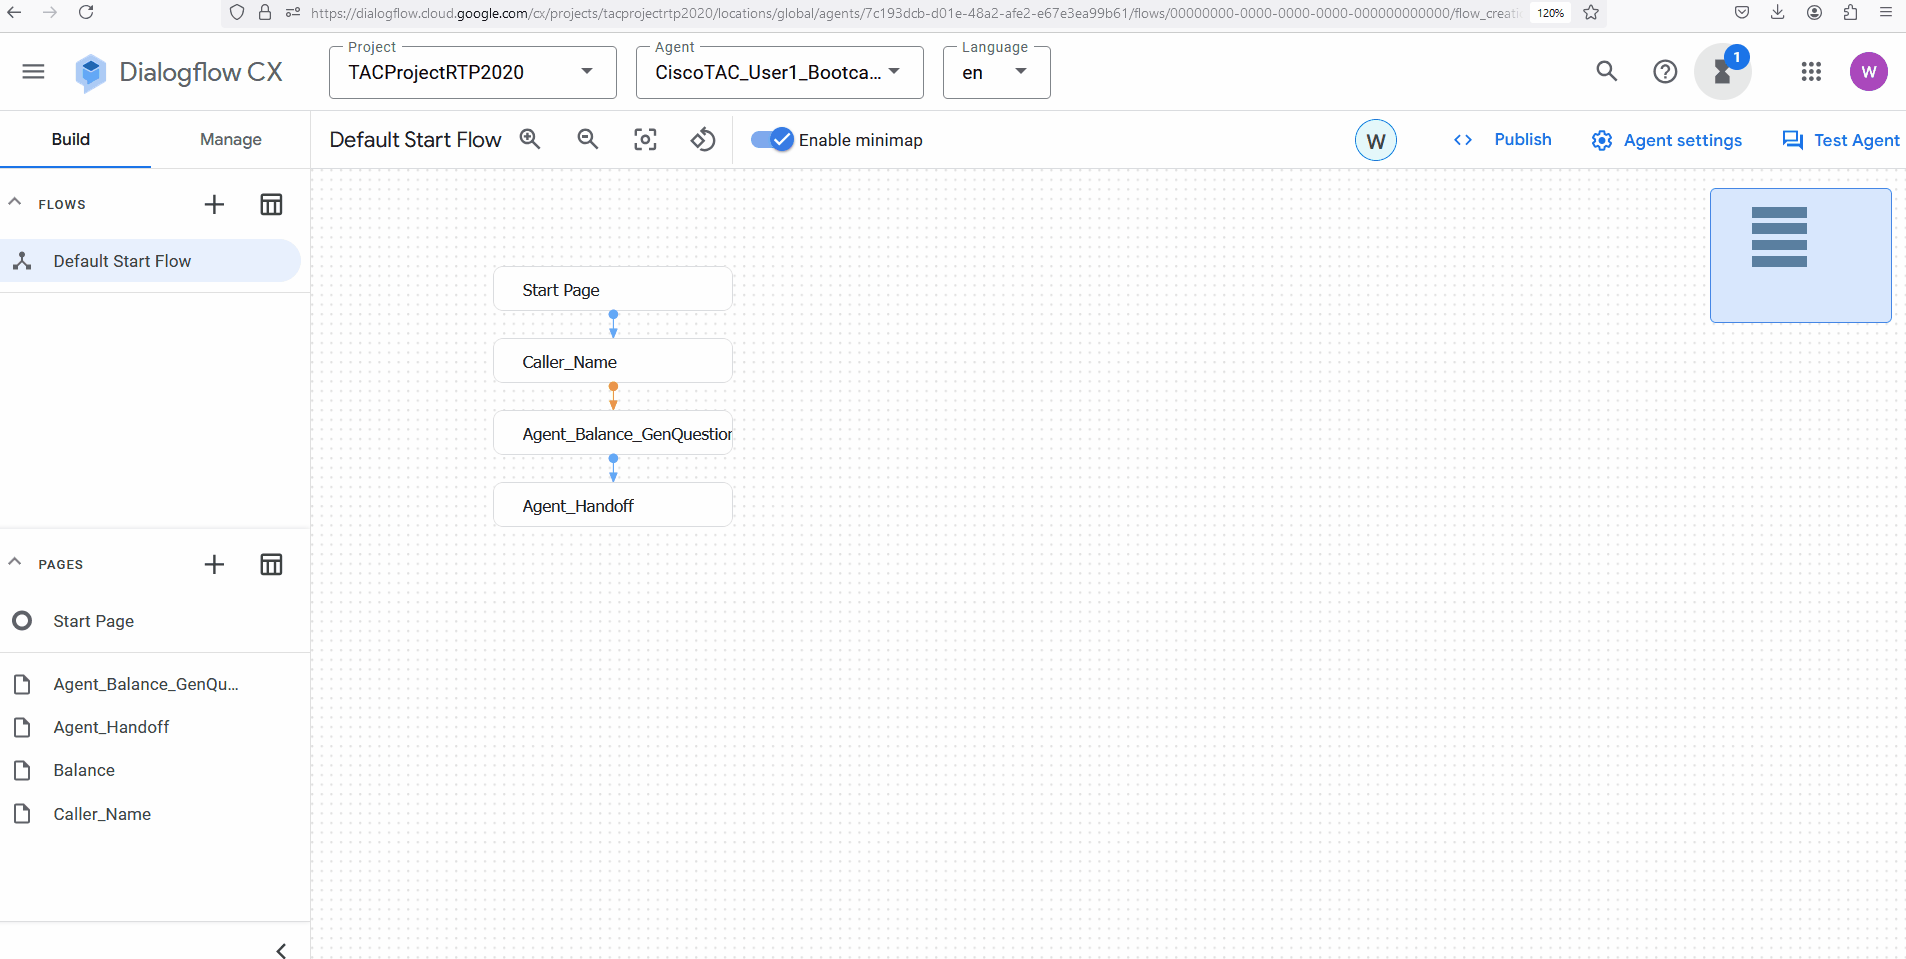The image size is (1906, 959).
Task: Open the purple W account avatar
Action: (1868, 71)
